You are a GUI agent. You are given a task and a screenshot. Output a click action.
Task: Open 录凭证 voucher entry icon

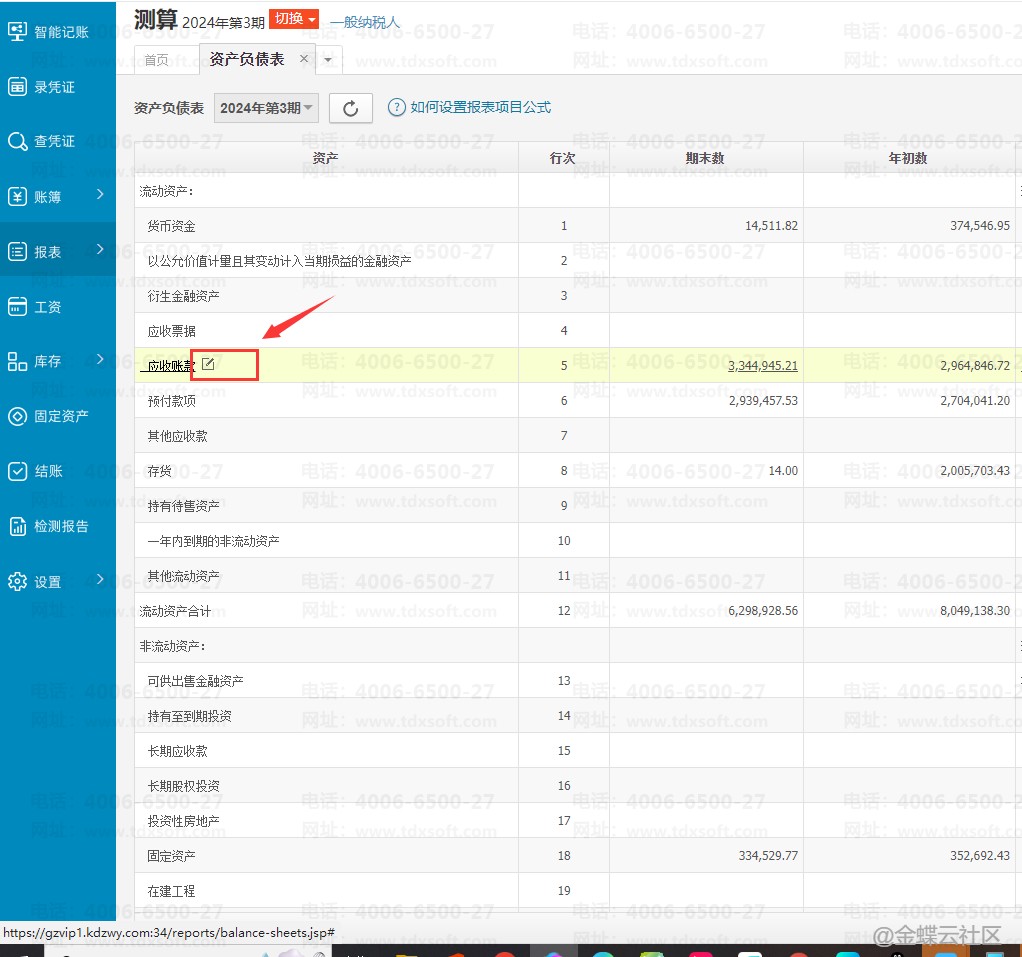point(17,86)
